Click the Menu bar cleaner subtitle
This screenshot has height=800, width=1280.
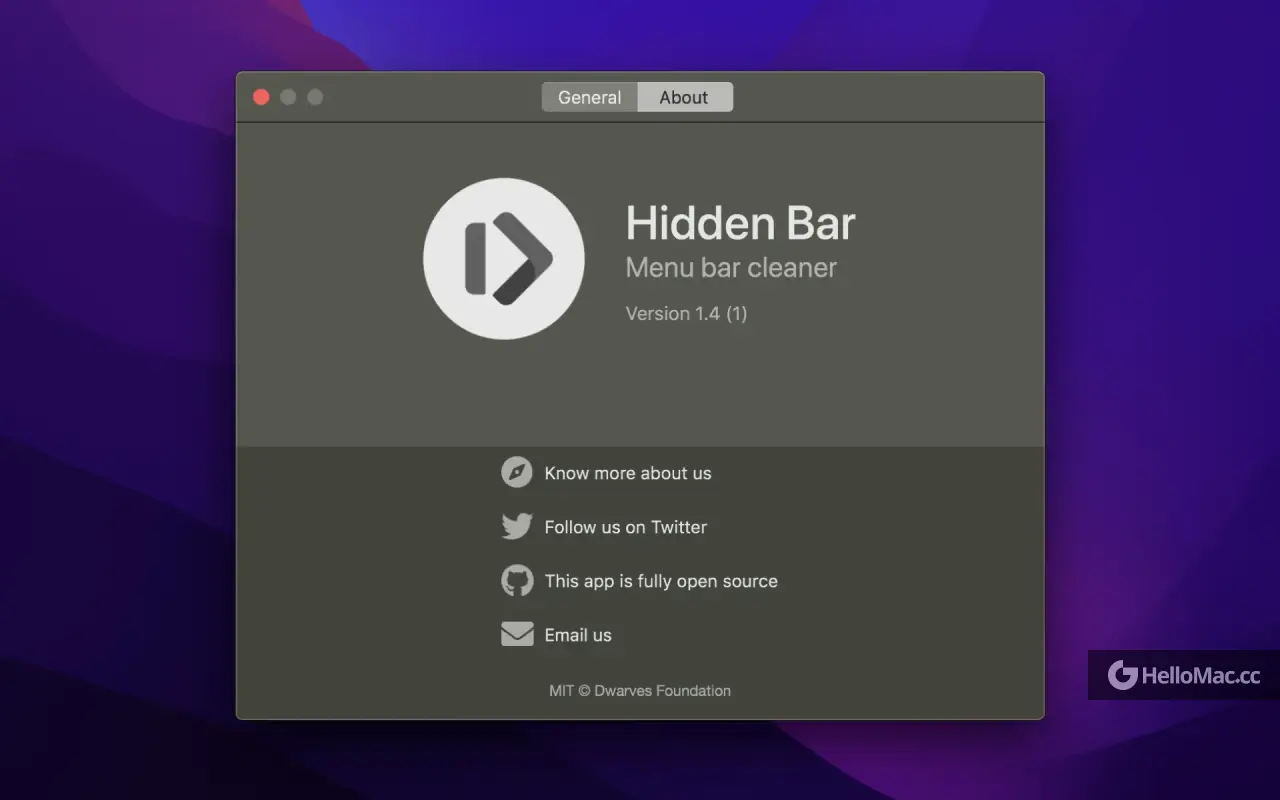(731, 268)
